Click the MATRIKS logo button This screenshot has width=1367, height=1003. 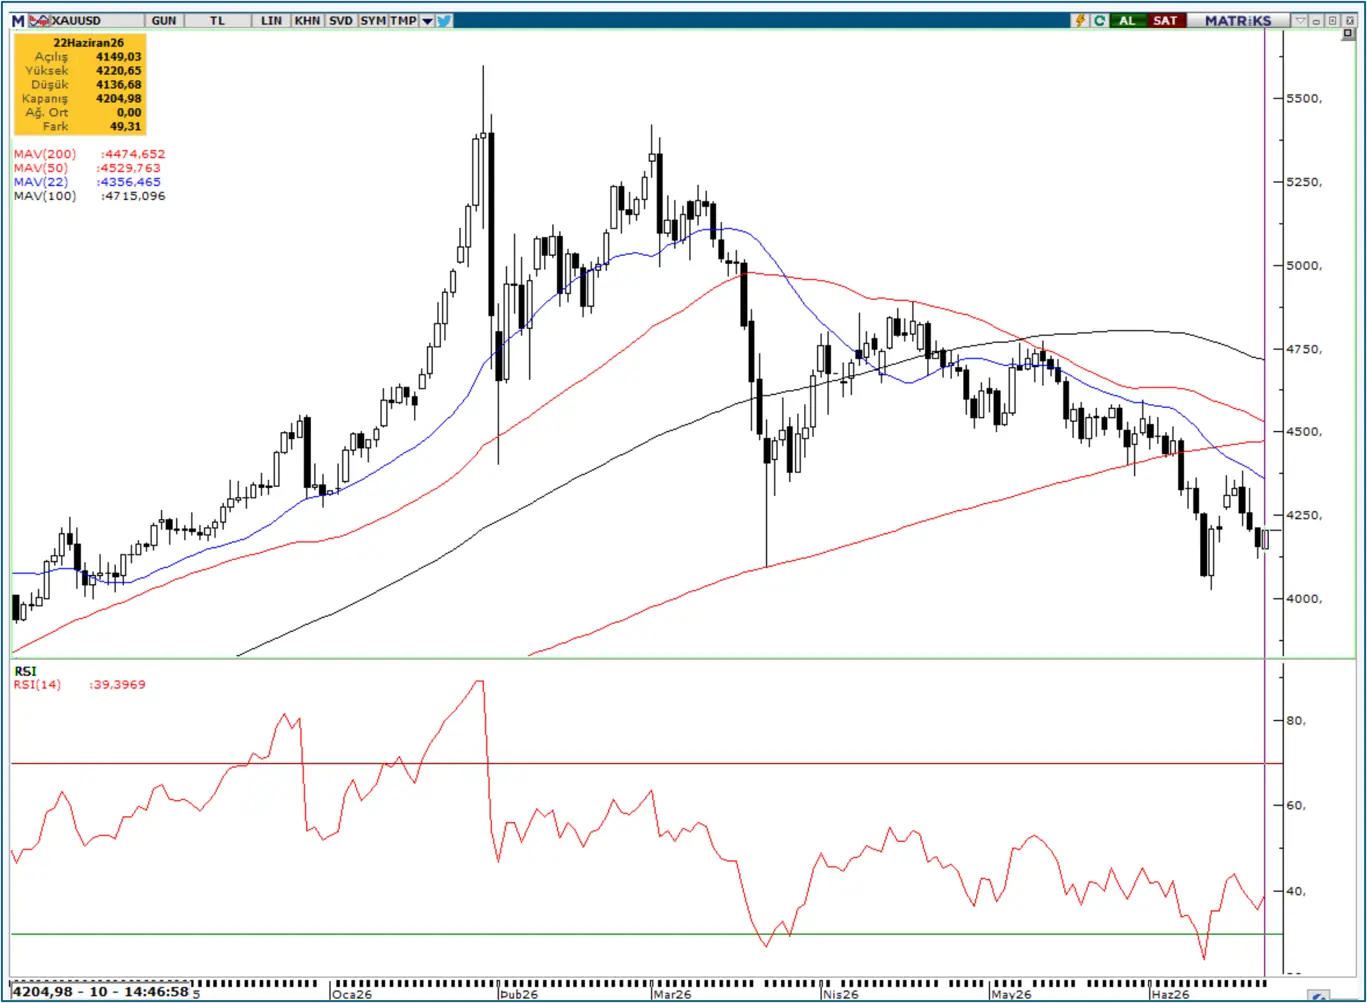point(1238,20)
